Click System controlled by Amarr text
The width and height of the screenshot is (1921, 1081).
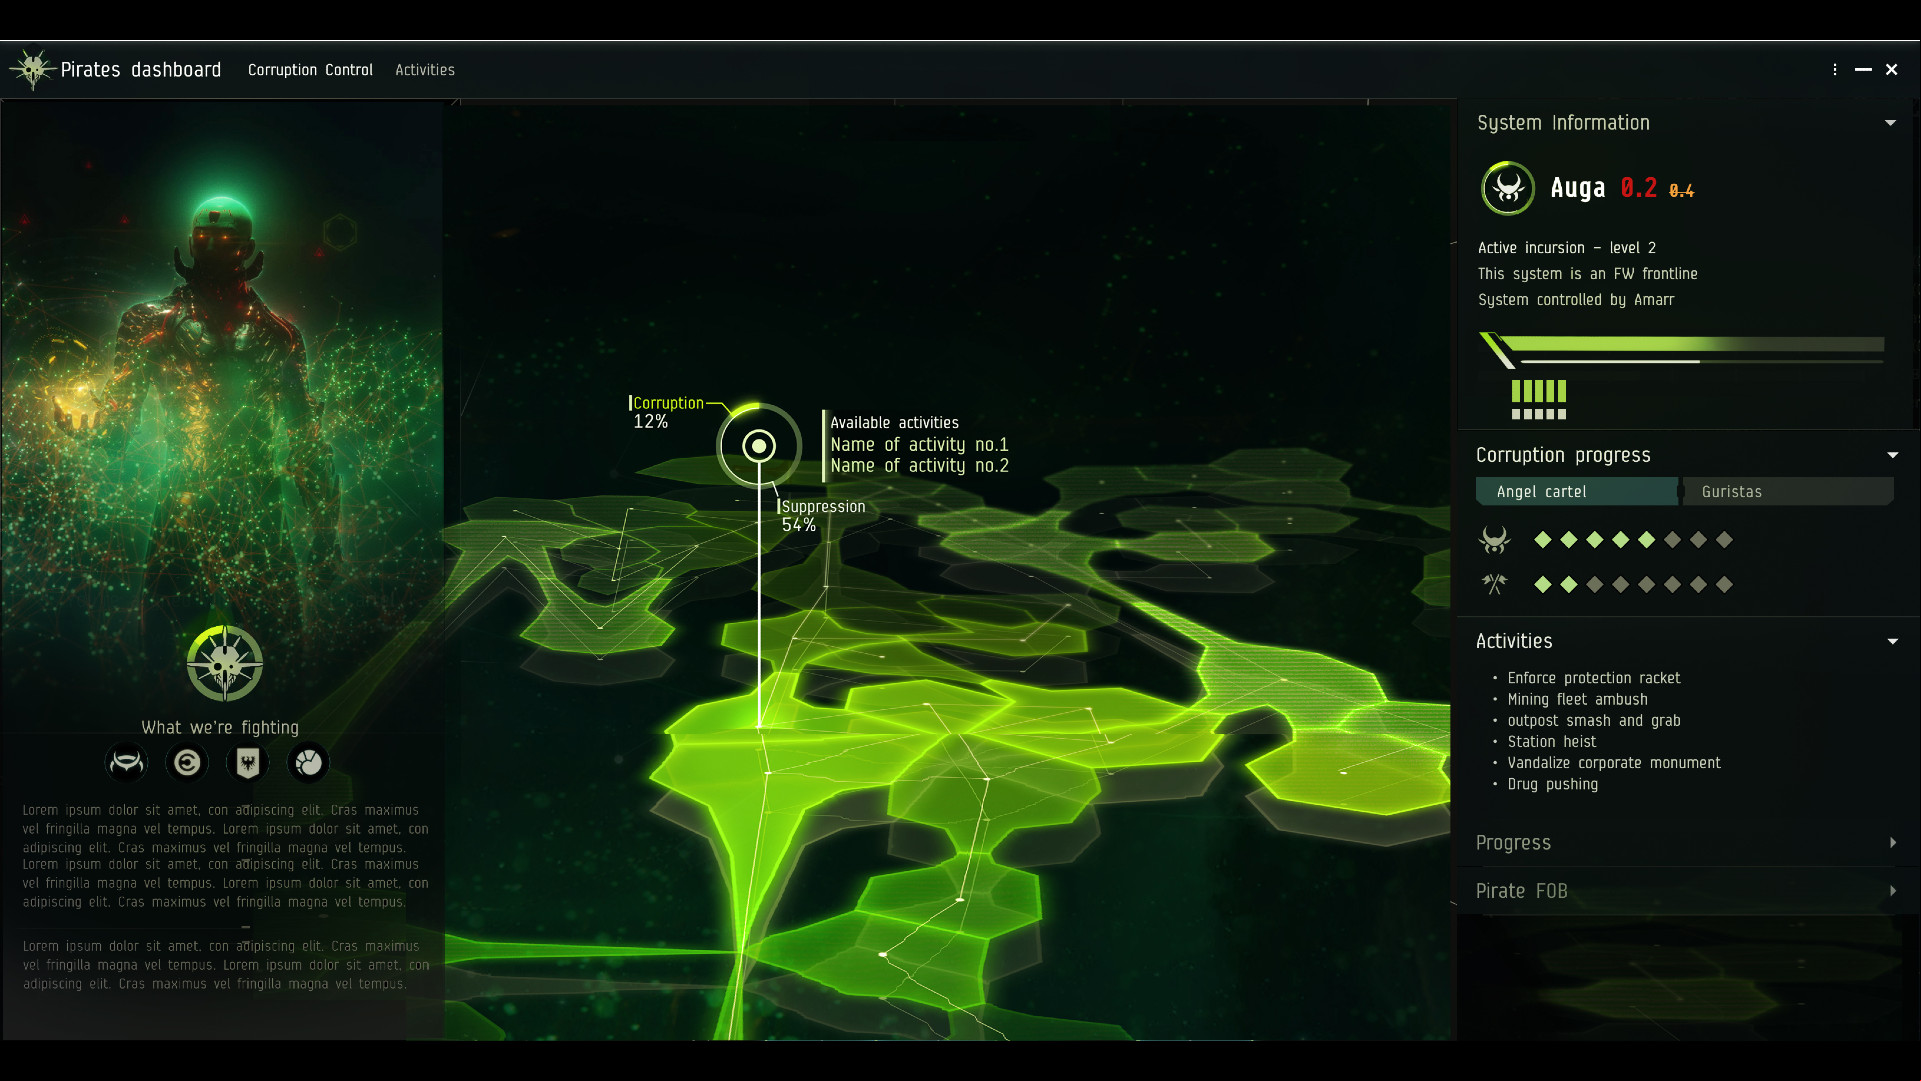pos(1576,300)
